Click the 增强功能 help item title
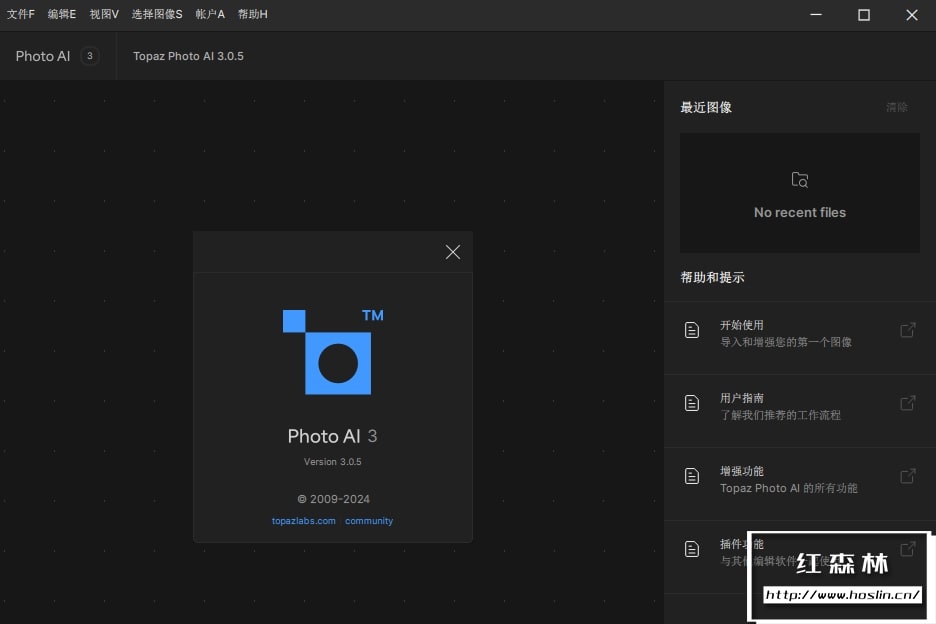The image size is (936, 624). point(742,471)
